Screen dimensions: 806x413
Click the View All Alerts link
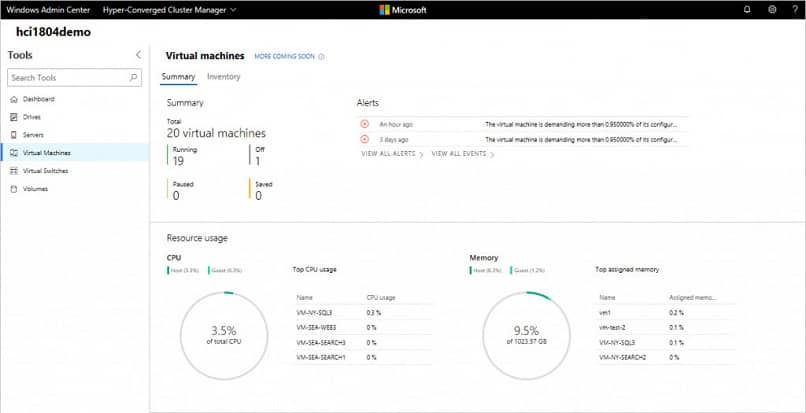[389, 155]
